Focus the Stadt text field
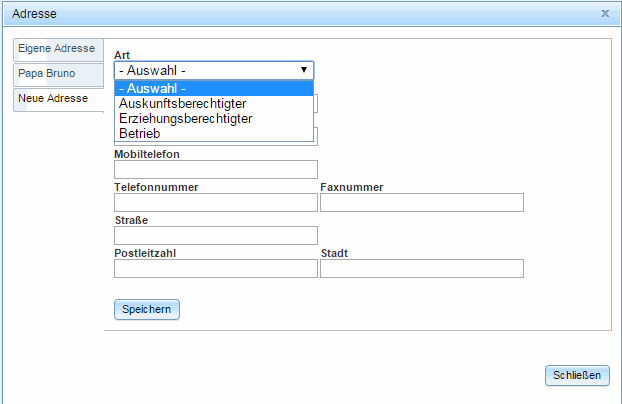The height and width of the screenshot is (404, 622). click(421, 269)
